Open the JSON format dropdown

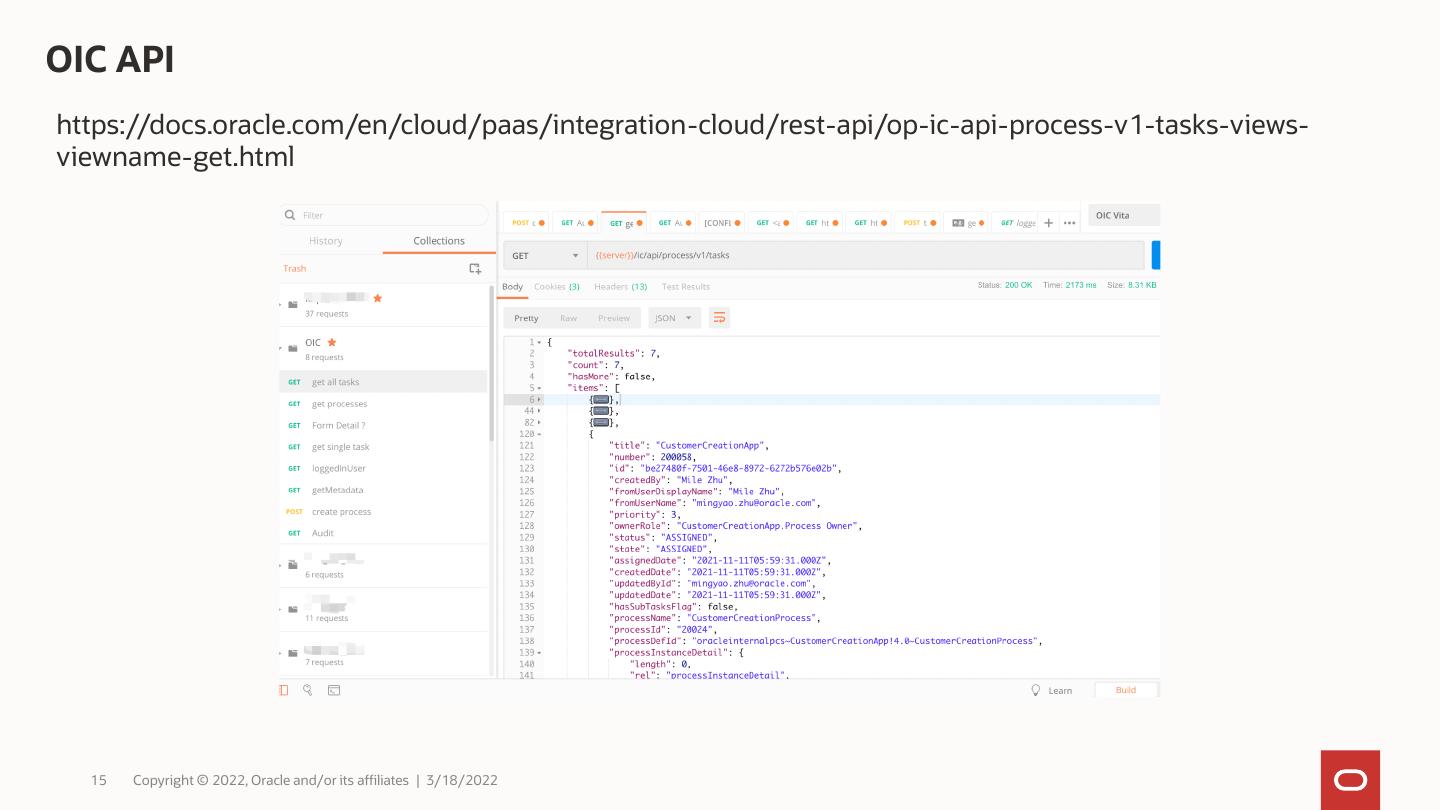673,318
